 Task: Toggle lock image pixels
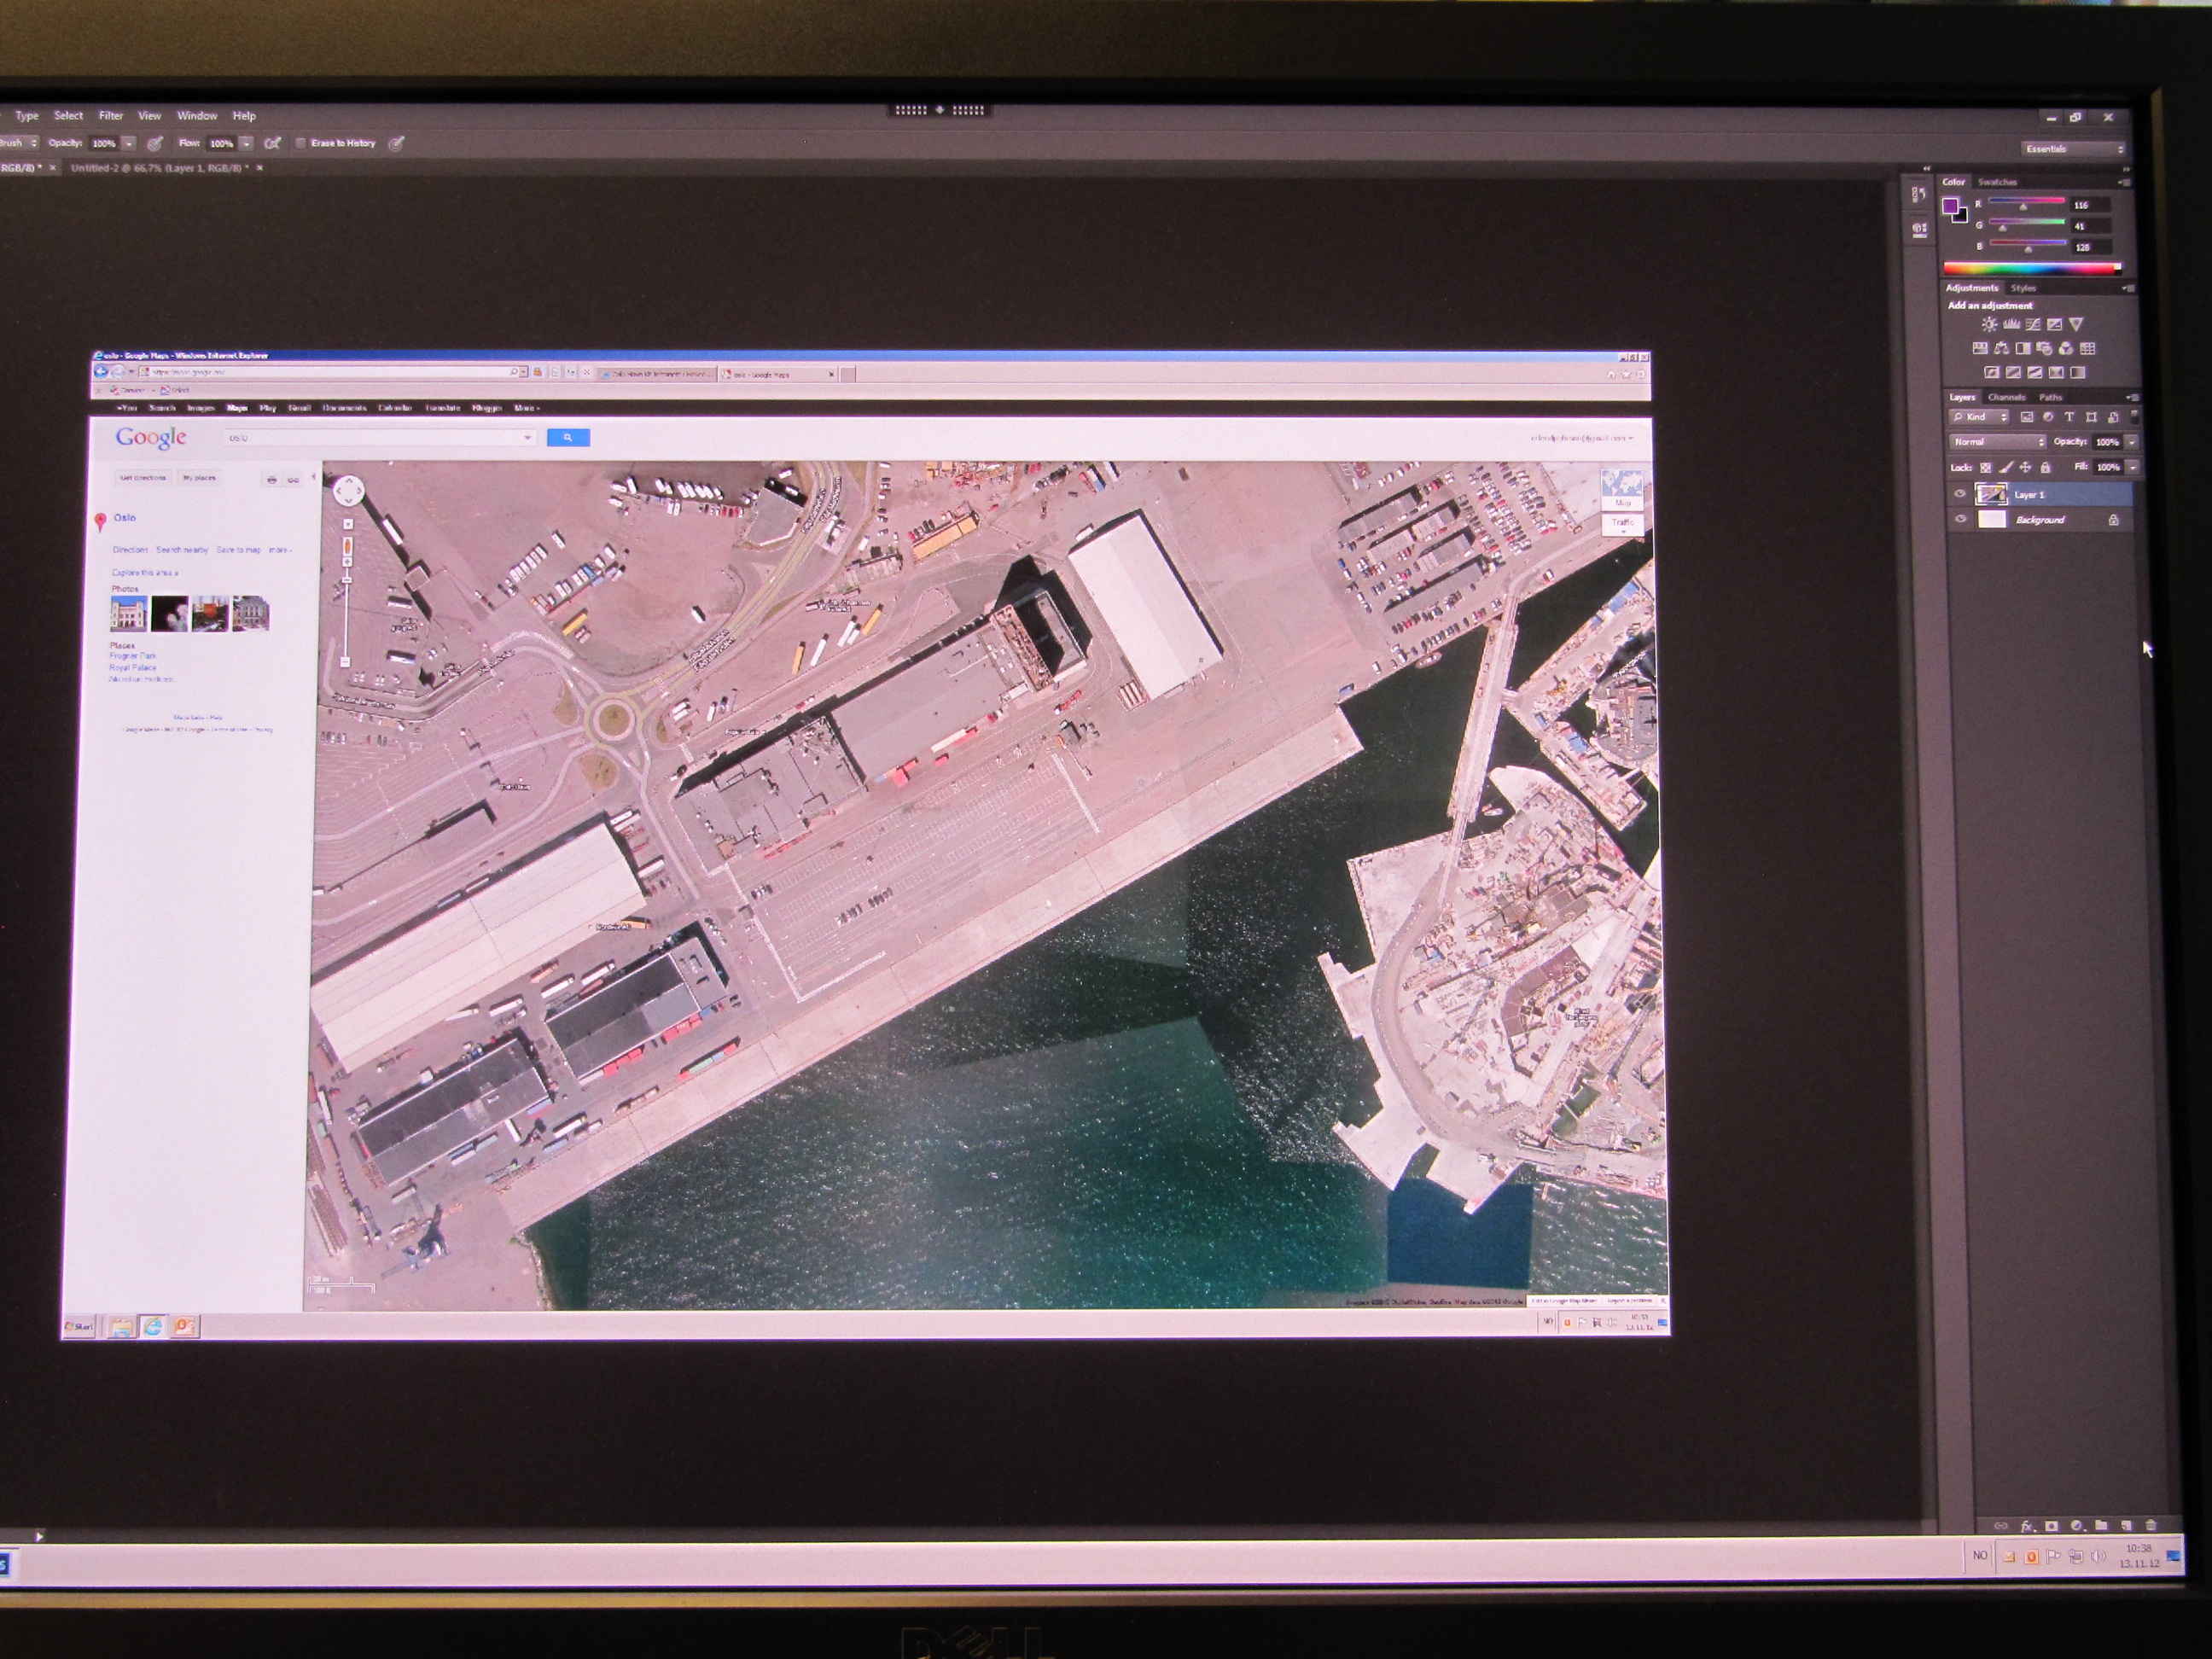2006,468
